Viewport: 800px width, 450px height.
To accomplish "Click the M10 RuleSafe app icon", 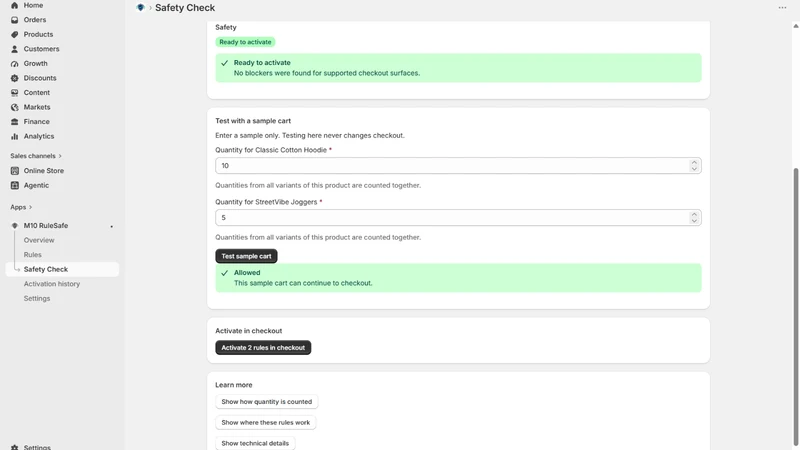I will coord(14,226).
